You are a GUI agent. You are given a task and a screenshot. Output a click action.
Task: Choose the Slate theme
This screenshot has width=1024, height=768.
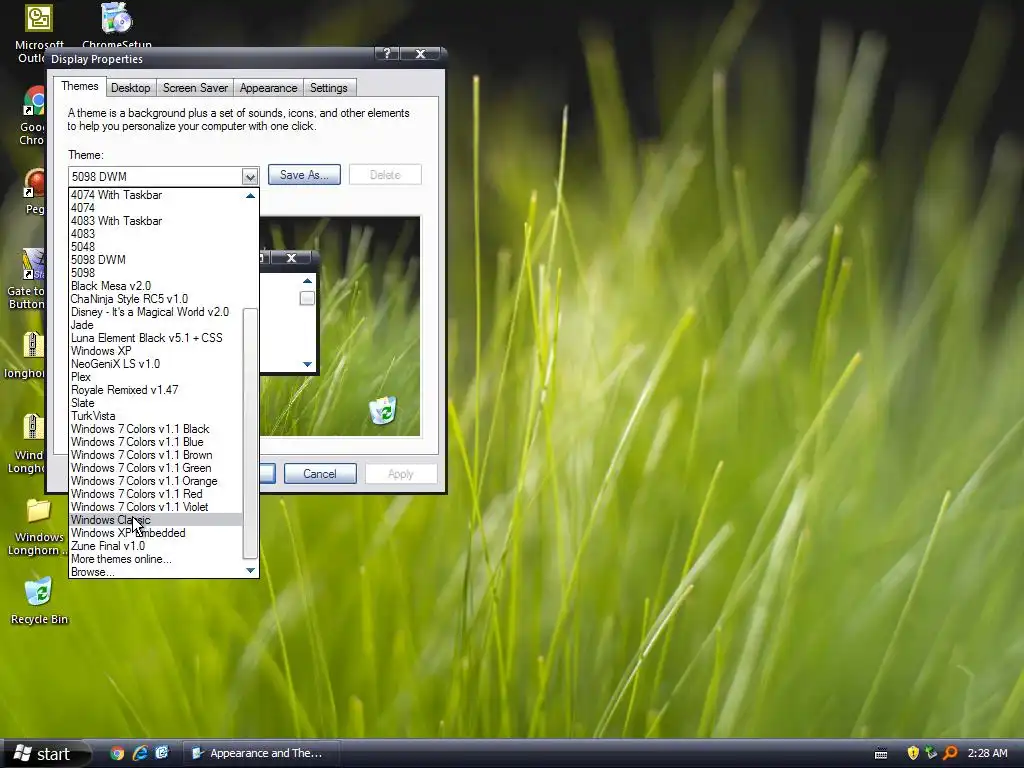click(x=155, y=403)
